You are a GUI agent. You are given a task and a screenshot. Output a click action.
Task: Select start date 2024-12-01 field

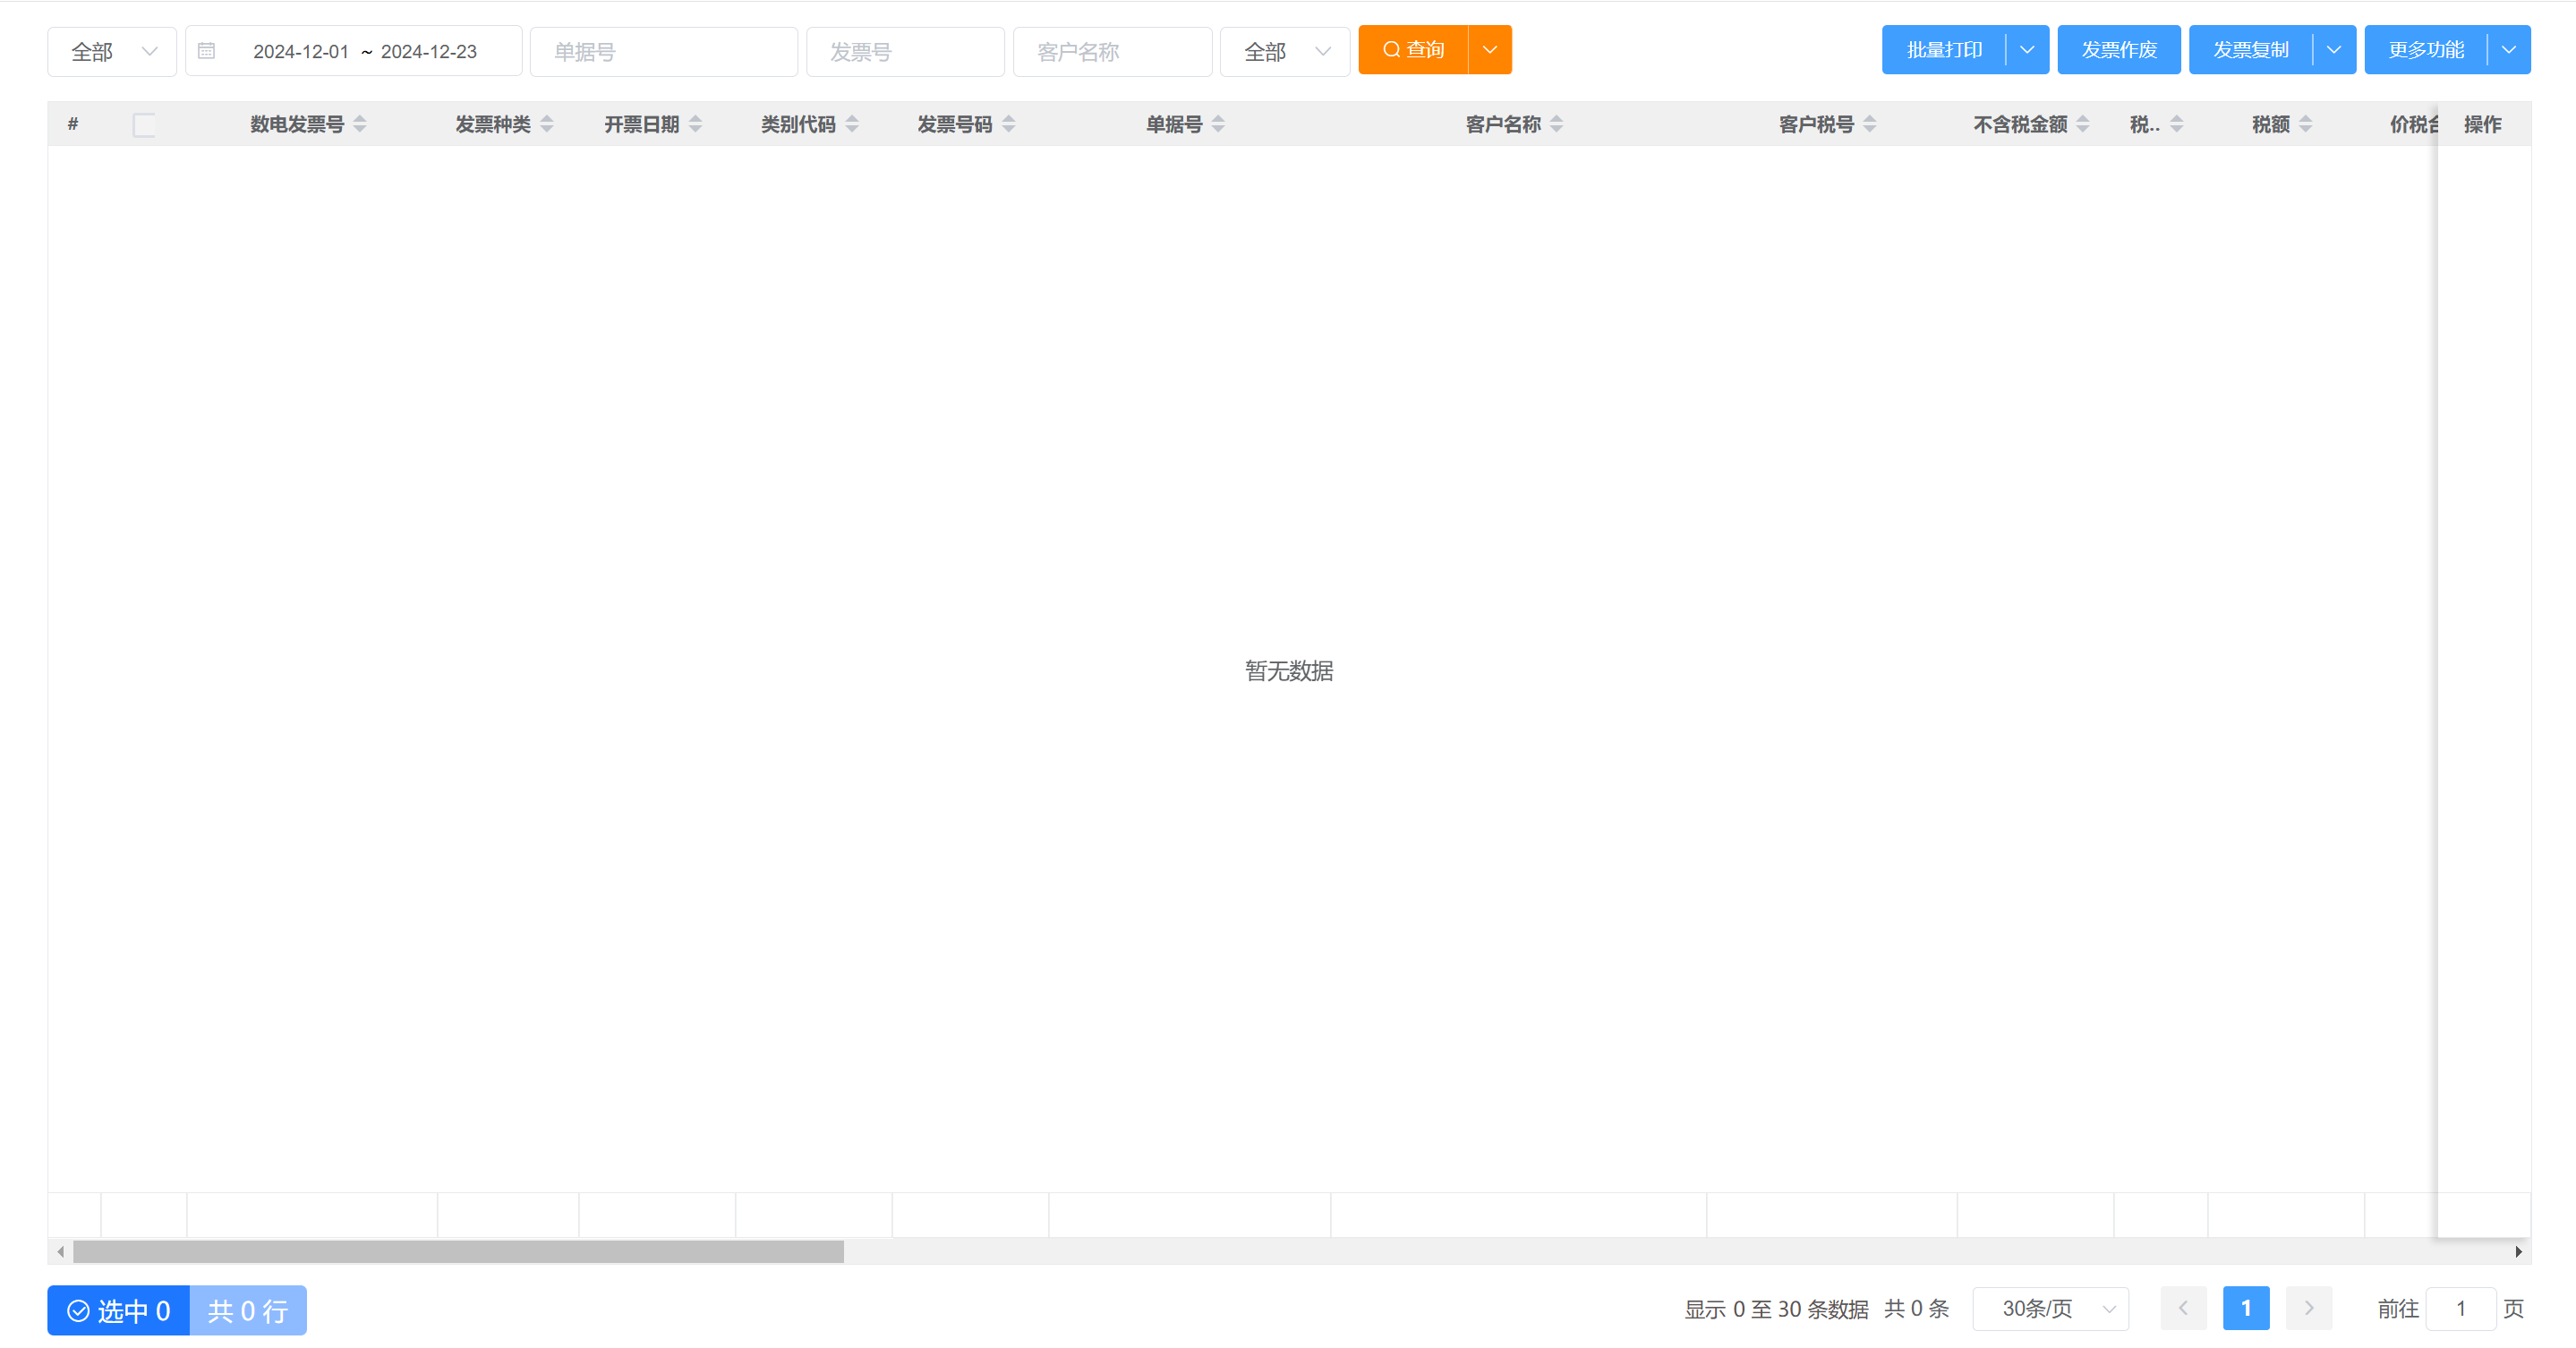301,51
